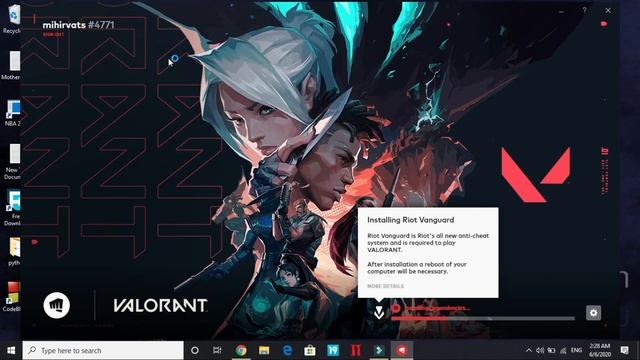Minimize the Riot launcher window
The image size is (640, 360).
(x=562, y=11)
